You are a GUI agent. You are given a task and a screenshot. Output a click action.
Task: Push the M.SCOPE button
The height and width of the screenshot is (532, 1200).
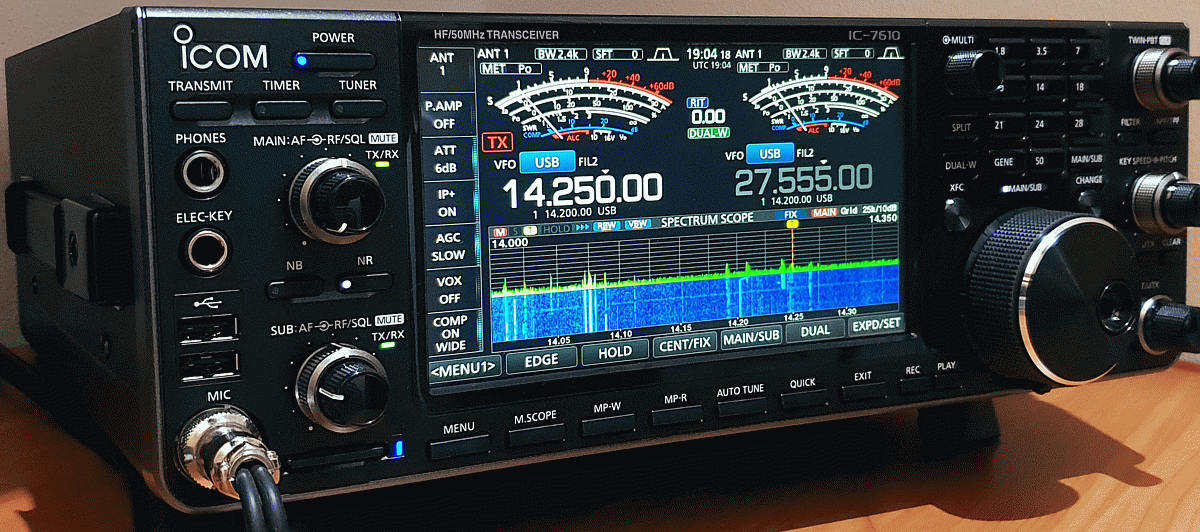535,437
